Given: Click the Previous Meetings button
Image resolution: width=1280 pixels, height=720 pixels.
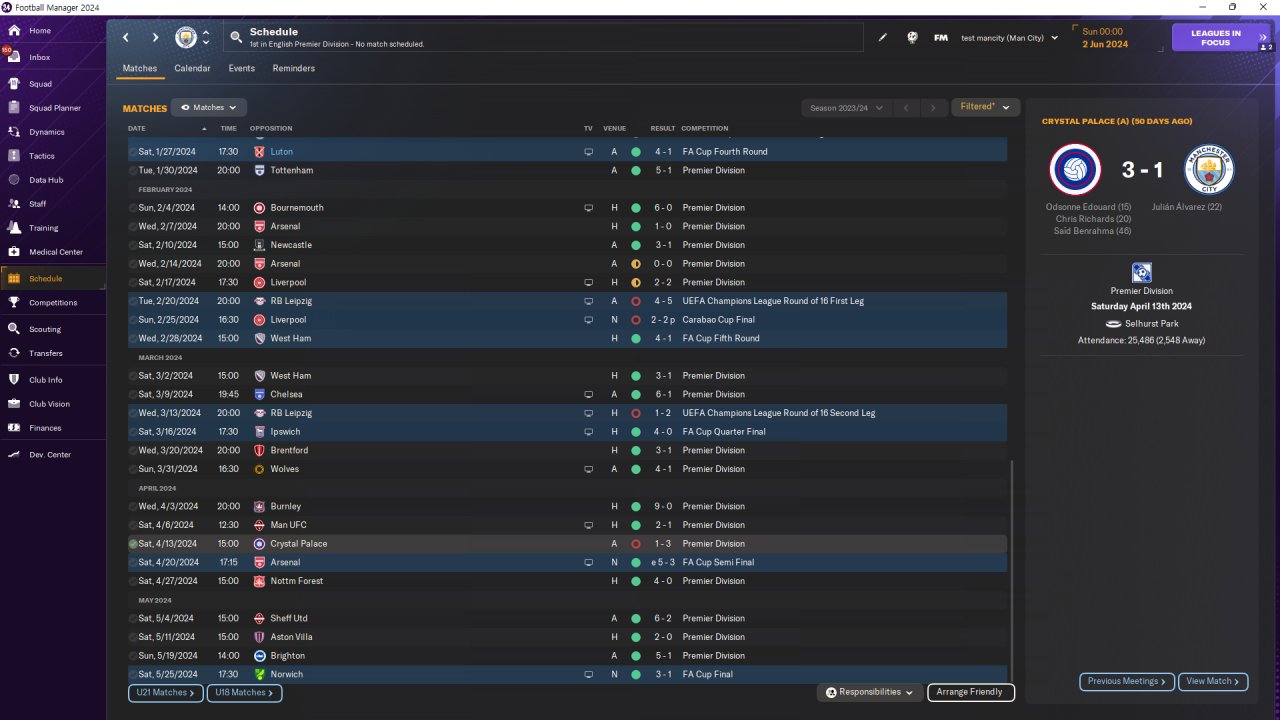Looking at the screenshot, I should point(1127,681).
